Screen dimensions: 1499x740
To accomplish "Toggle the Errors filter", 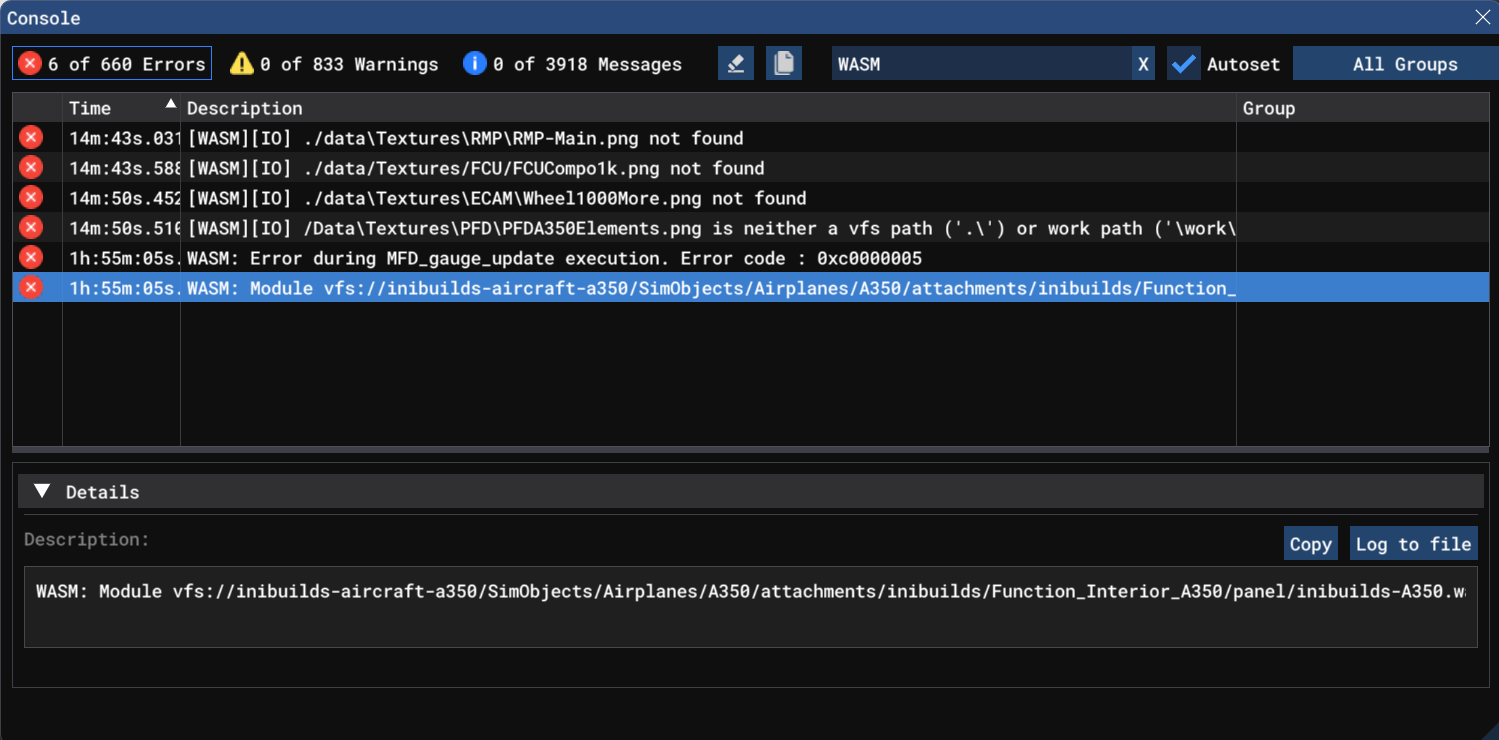I will coord(112,64).
